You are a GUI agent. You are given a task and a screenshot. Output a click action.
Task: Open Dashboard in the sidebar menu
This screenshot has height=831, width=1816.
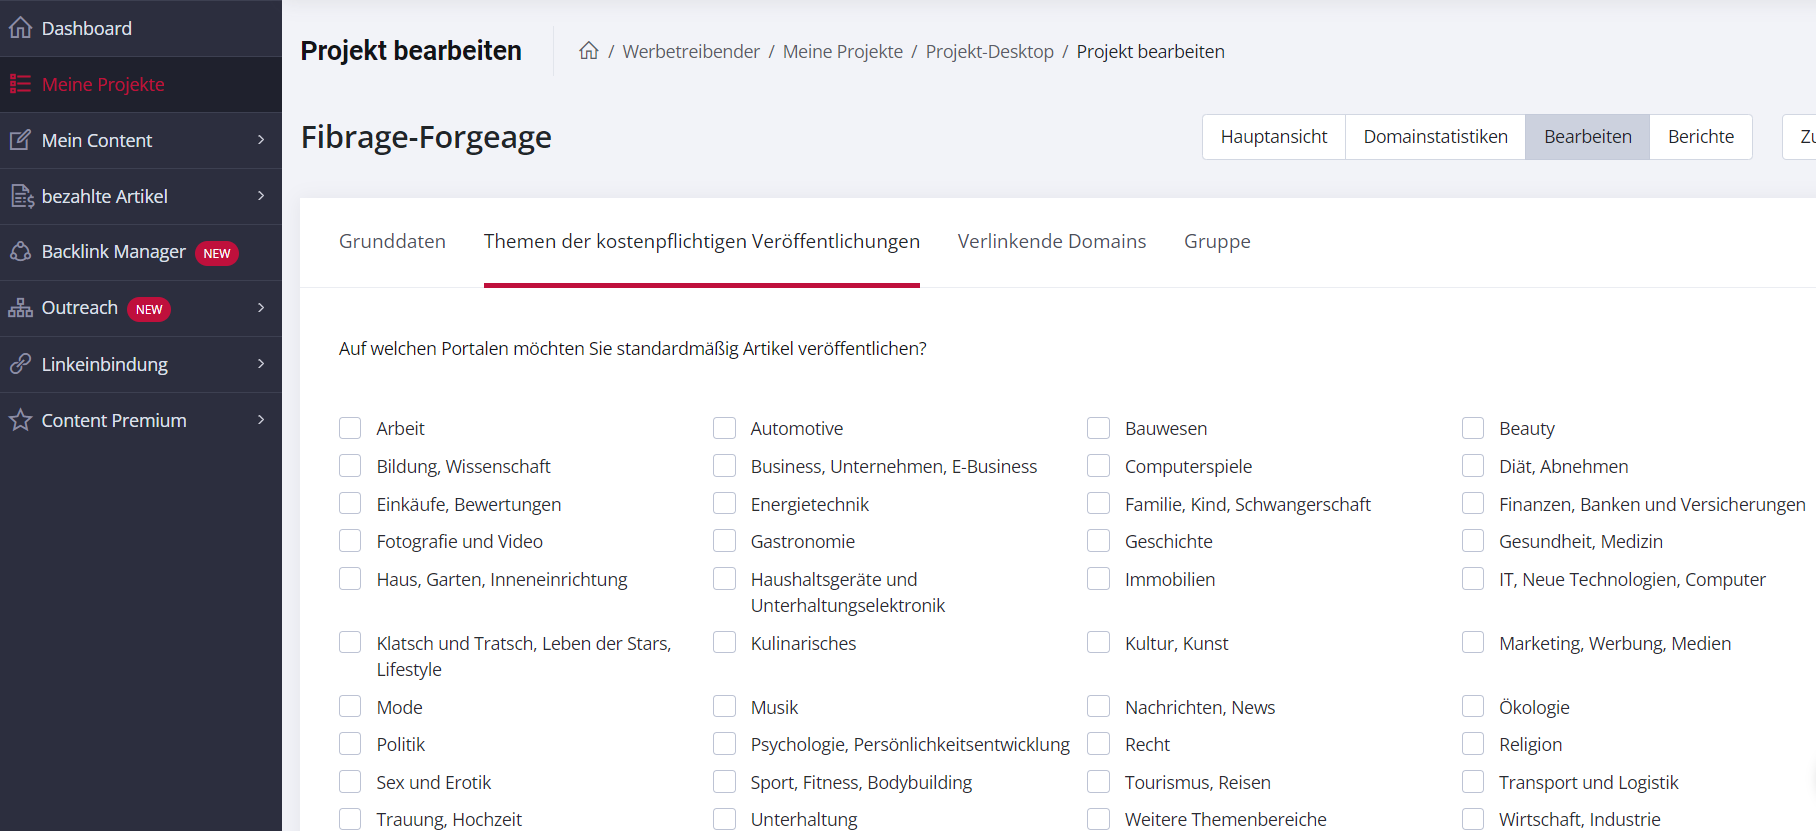[141, 28]
